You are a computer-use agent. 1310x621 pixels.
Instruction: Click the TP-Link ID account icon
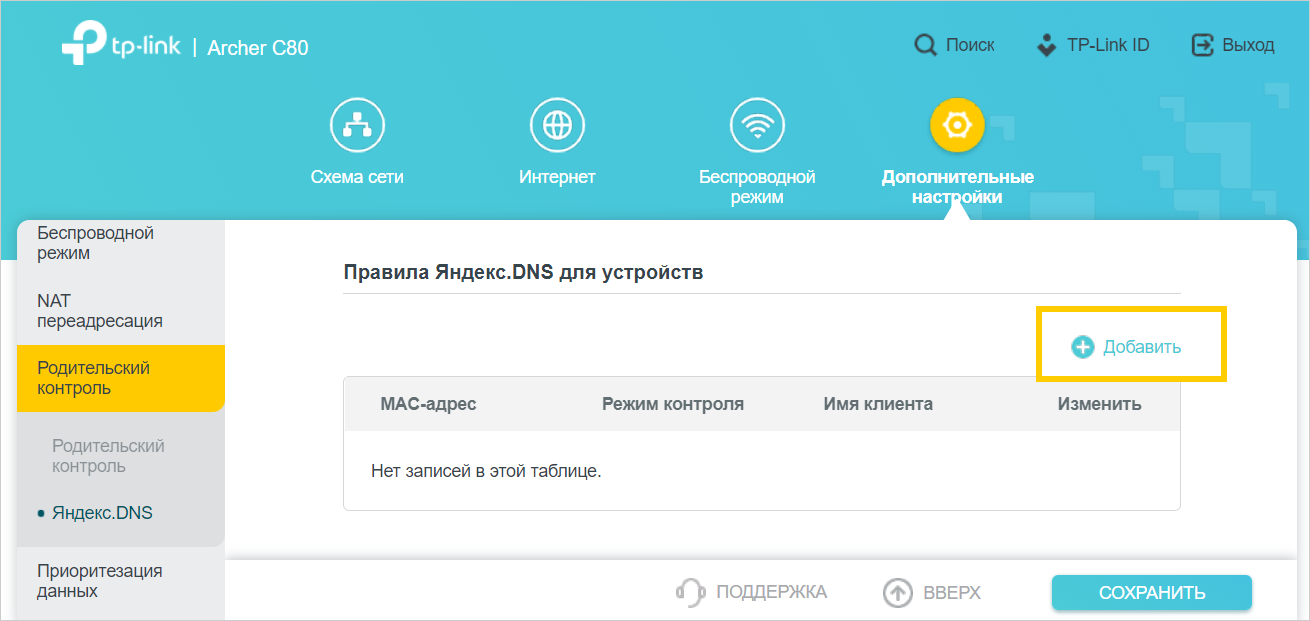pyautogui.click(x=1046, y=45)
